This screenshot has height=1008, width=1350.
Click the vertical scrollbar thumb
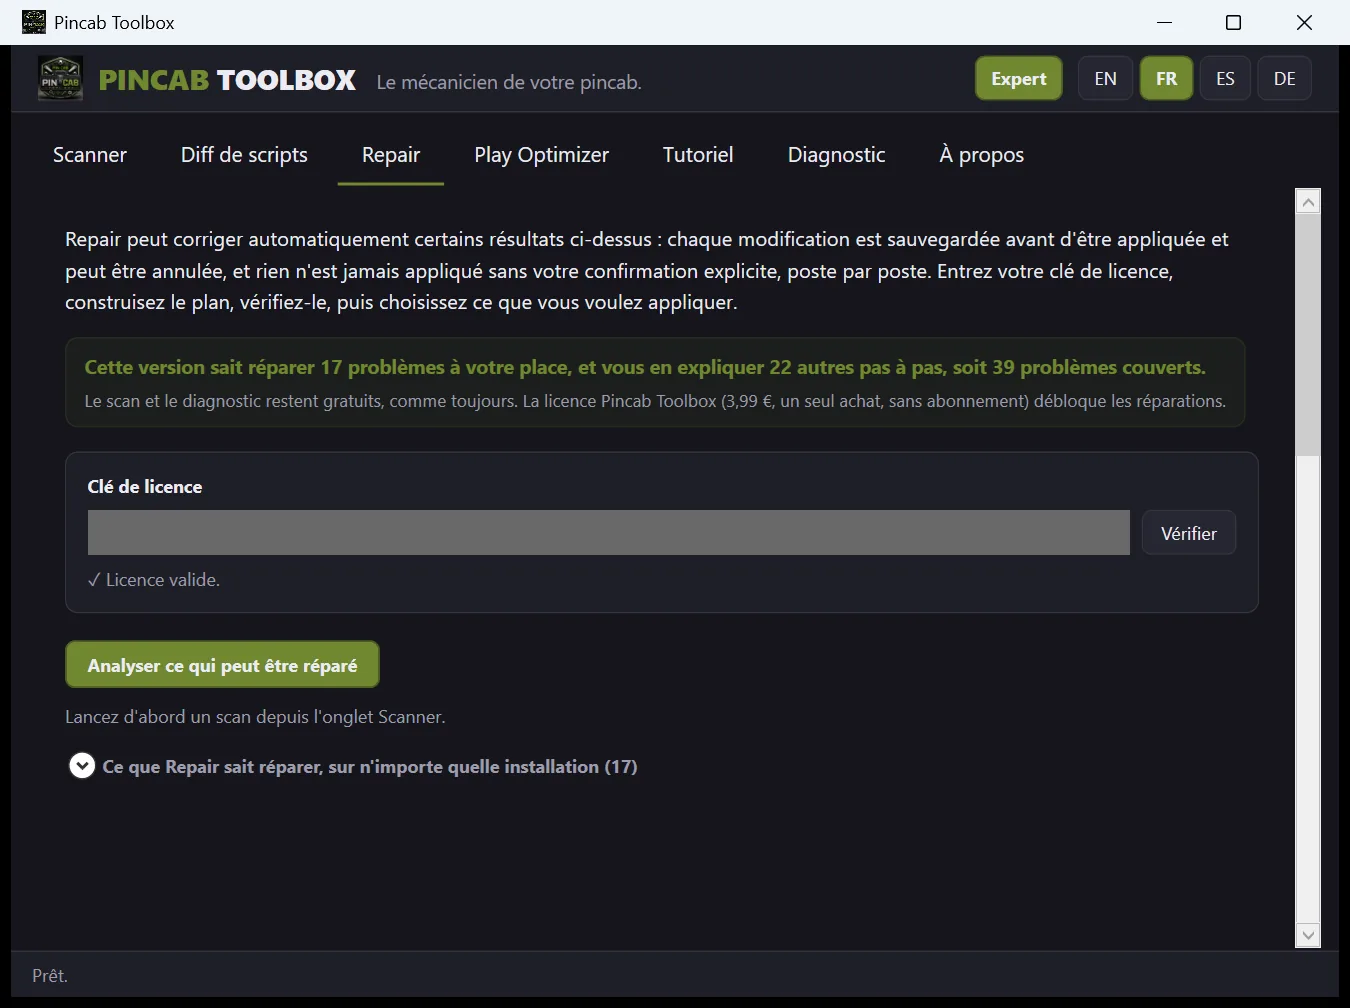[x=1308, y=335]
